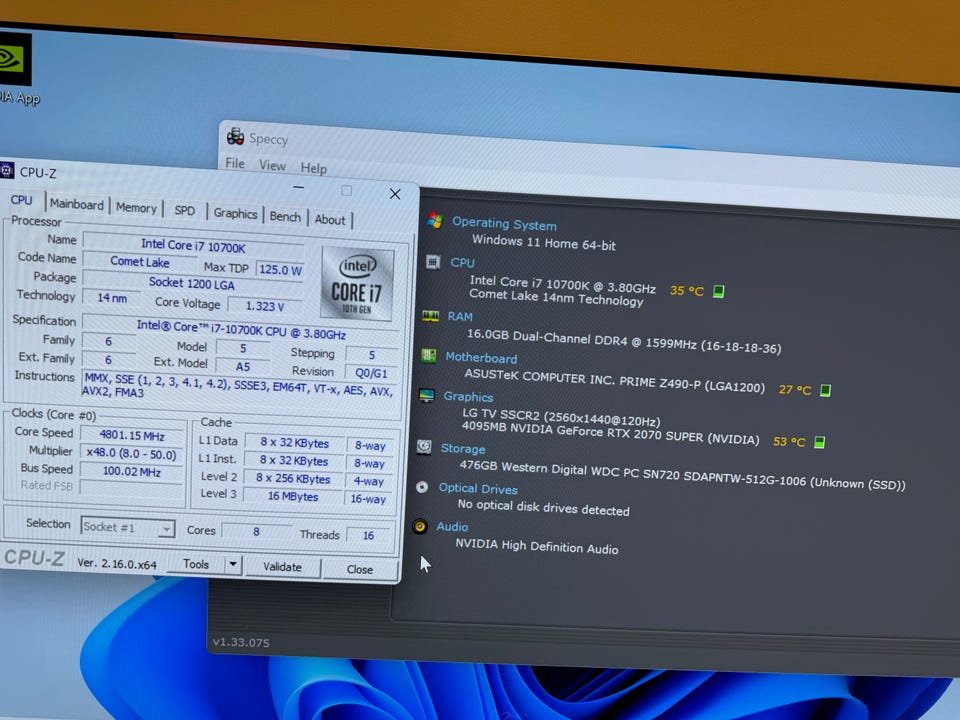Click the Threads value 16
The height and width of the screenshot is (720, 960).
(x=368, y=536)
